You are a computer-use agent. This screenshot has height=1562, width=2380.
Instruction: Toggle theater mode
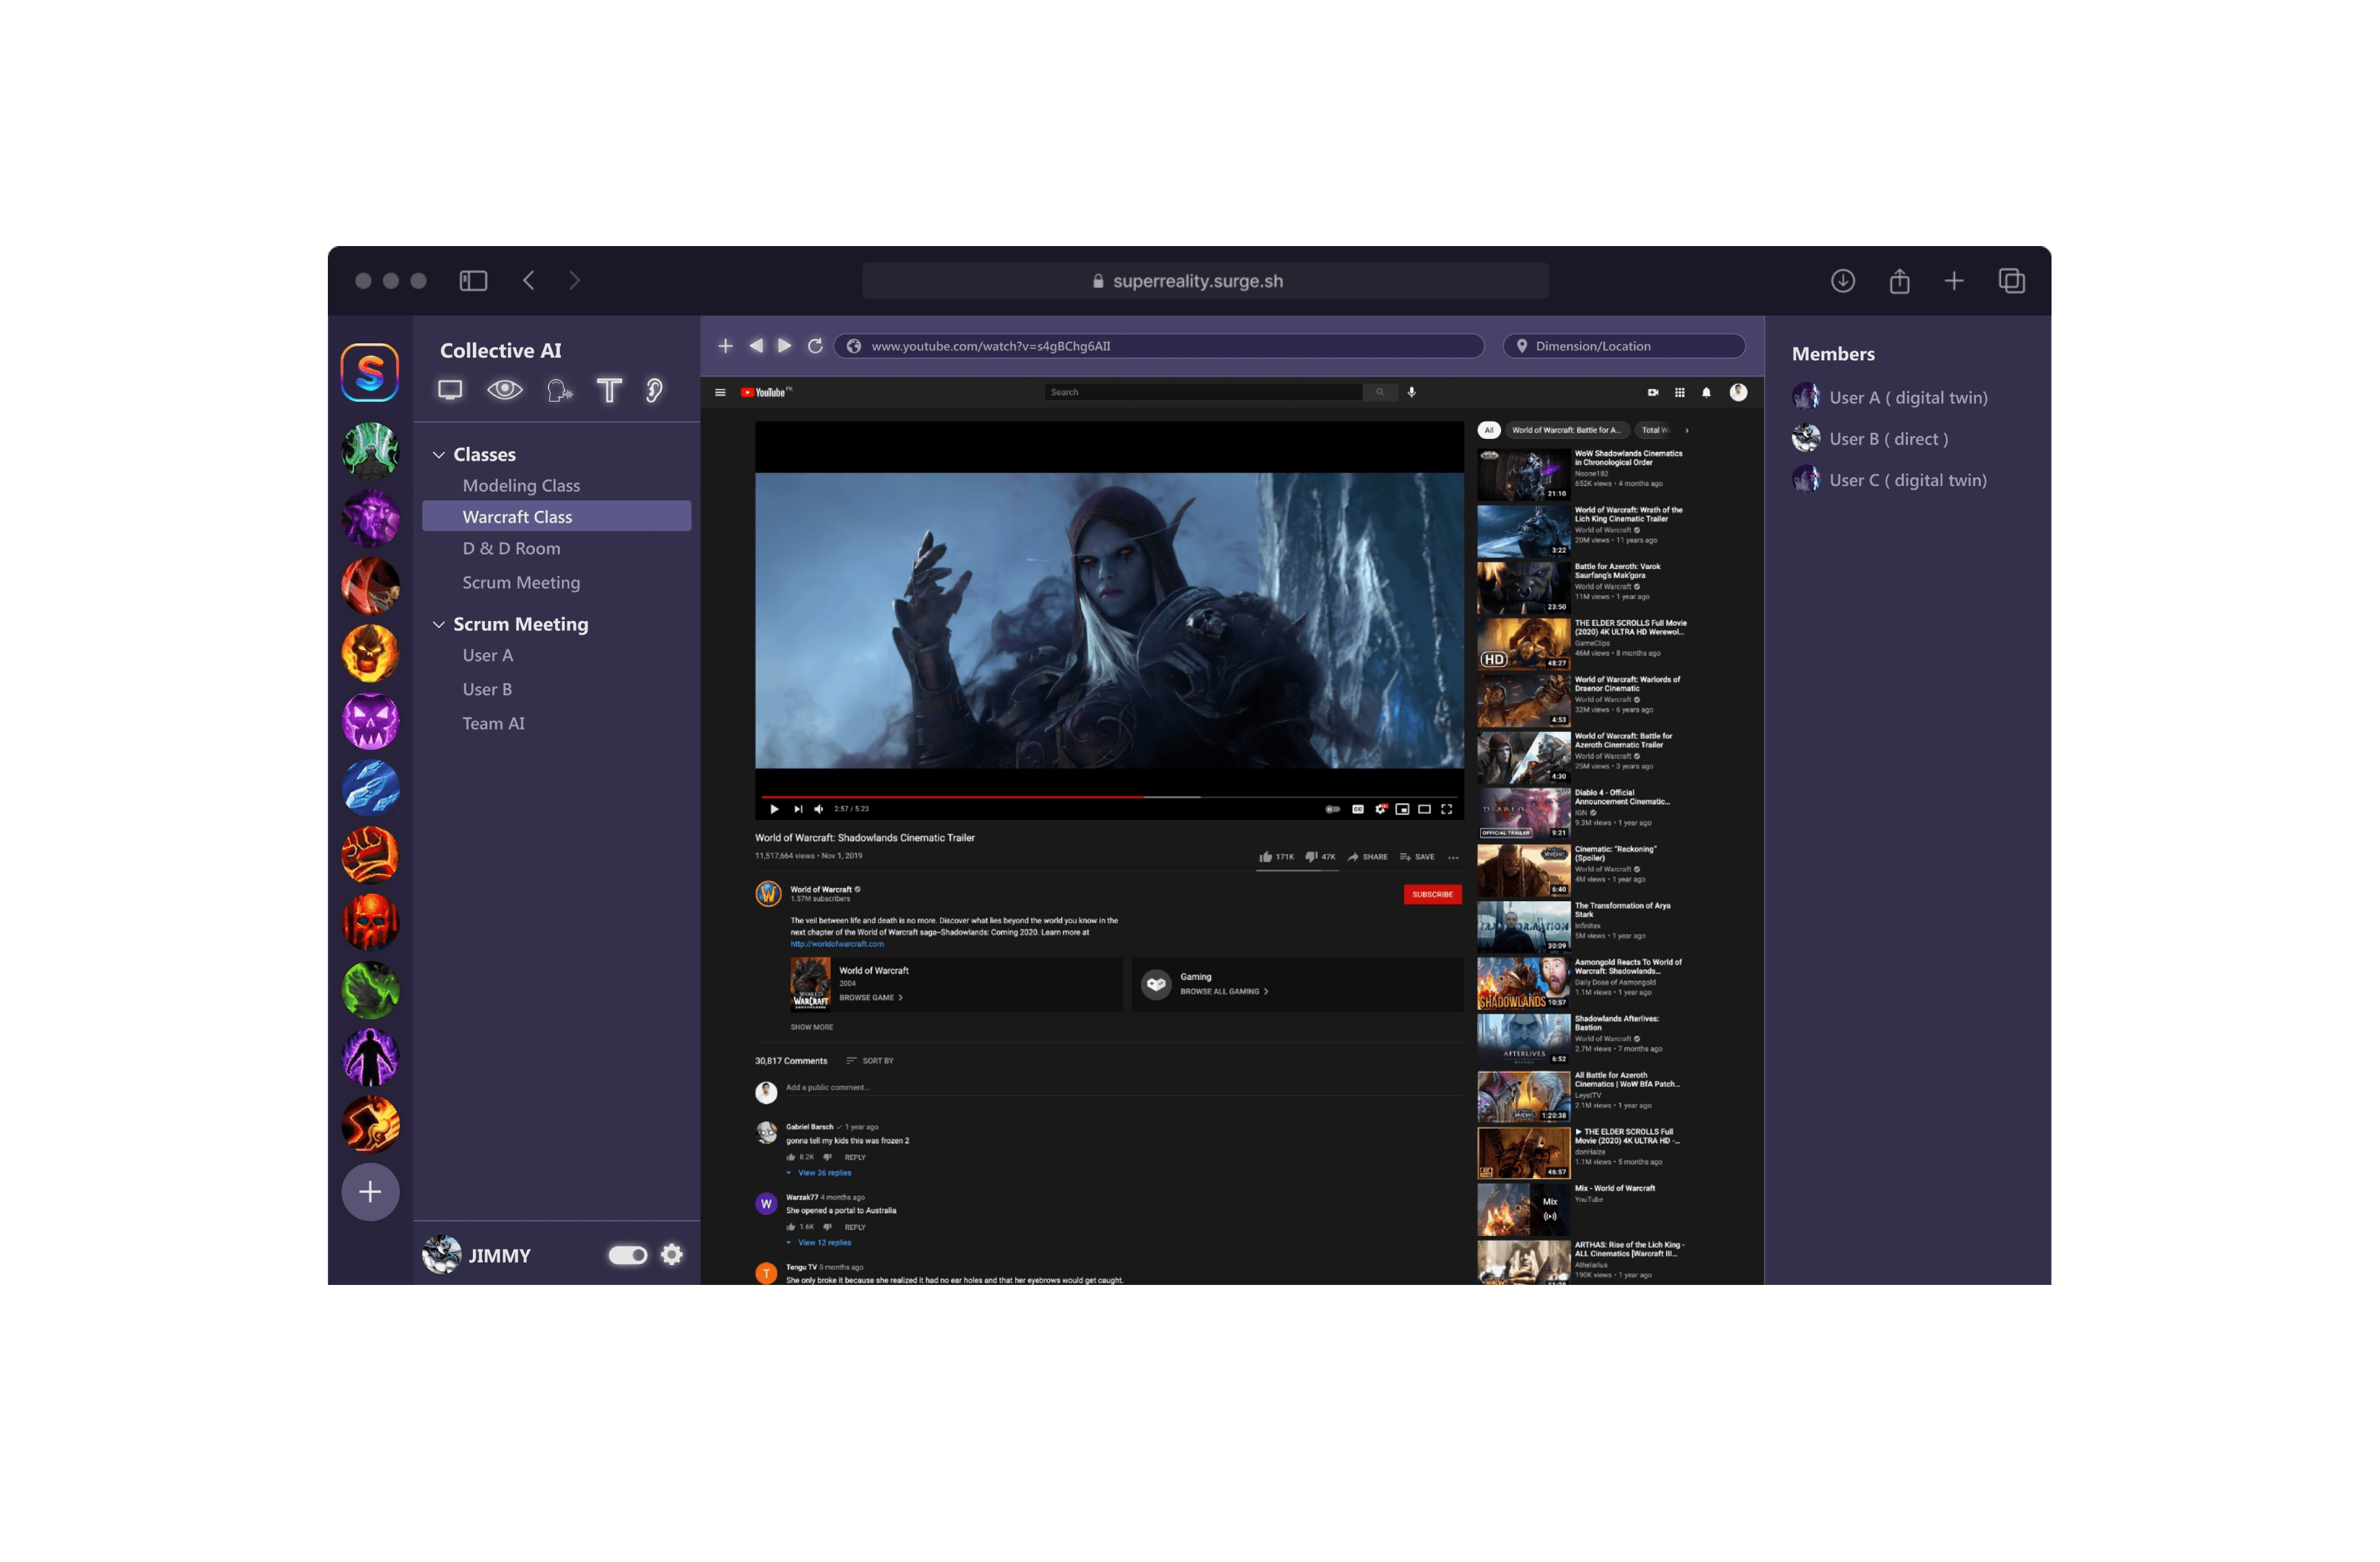click(x=1425, y=810)
